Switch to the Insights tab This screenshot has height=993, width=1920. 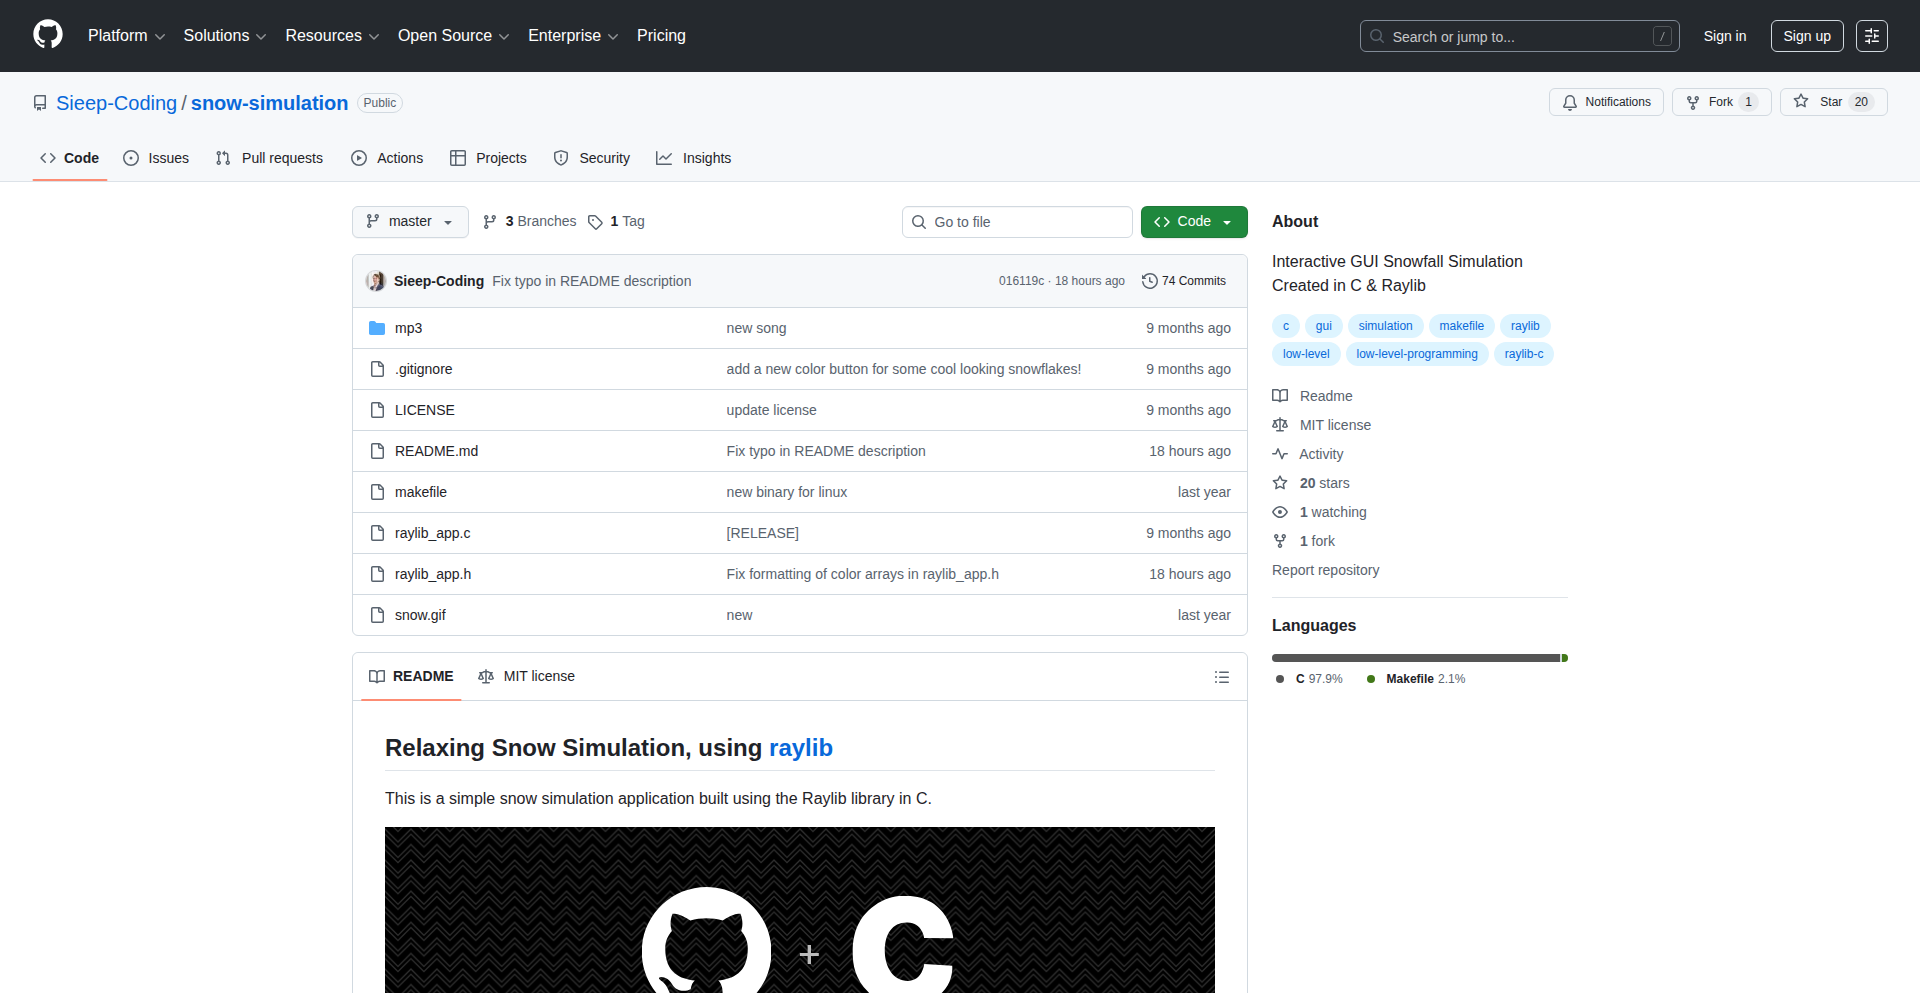pyautogui.click(x=694, y=158)
